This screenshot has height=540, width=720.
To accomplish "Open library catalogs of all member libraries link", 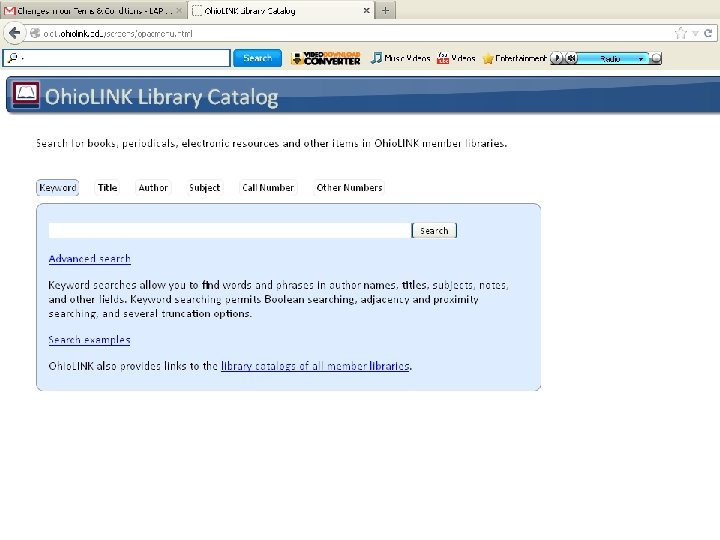I will (315, 366).
